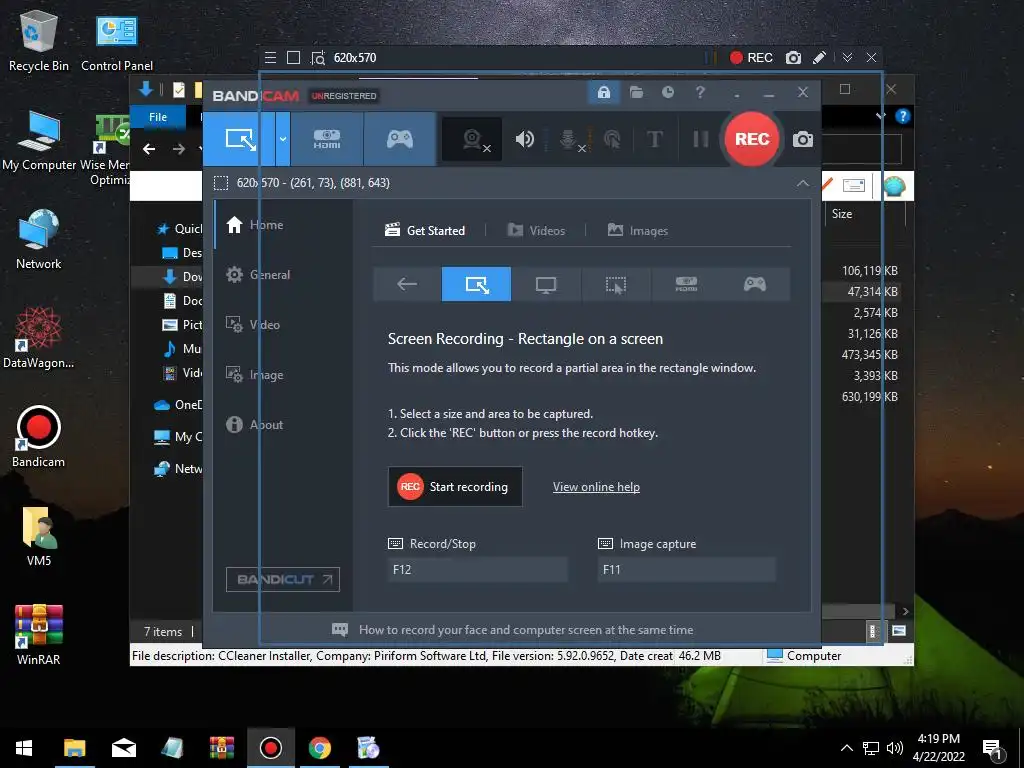
Task: Select fullscreen monitor mode tile
Action: (x=546, y=284)
